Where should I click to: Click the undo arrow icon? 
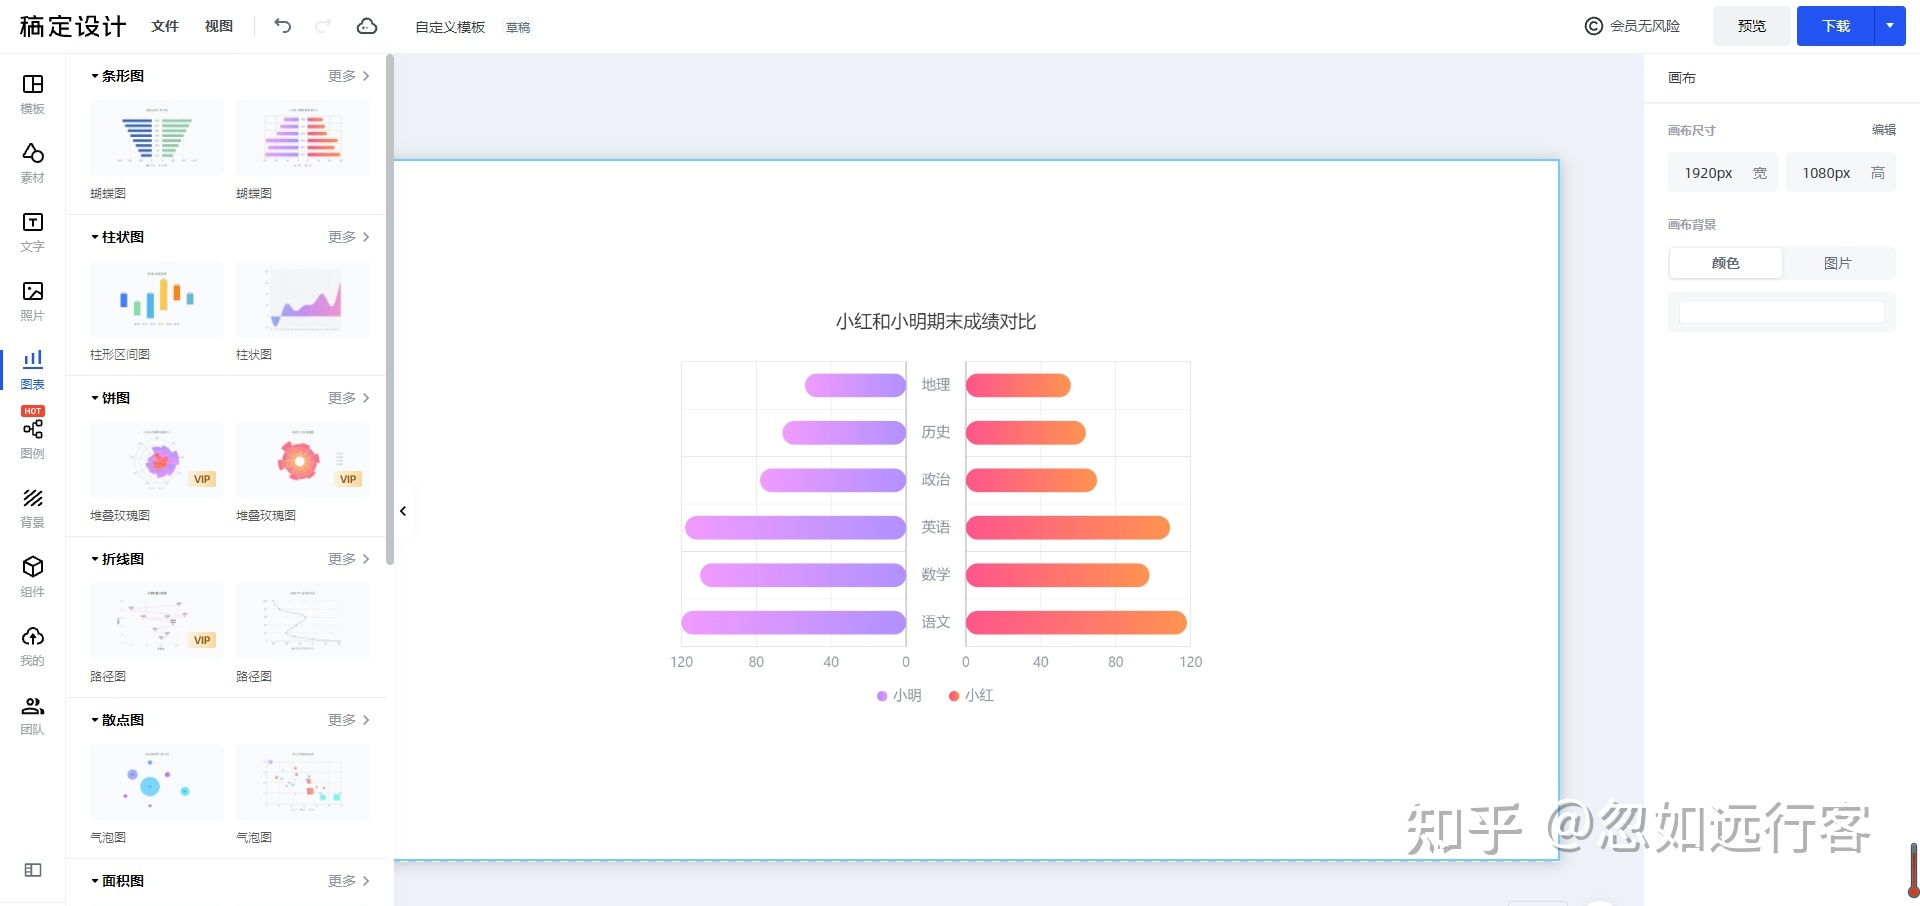click(283, 26)
